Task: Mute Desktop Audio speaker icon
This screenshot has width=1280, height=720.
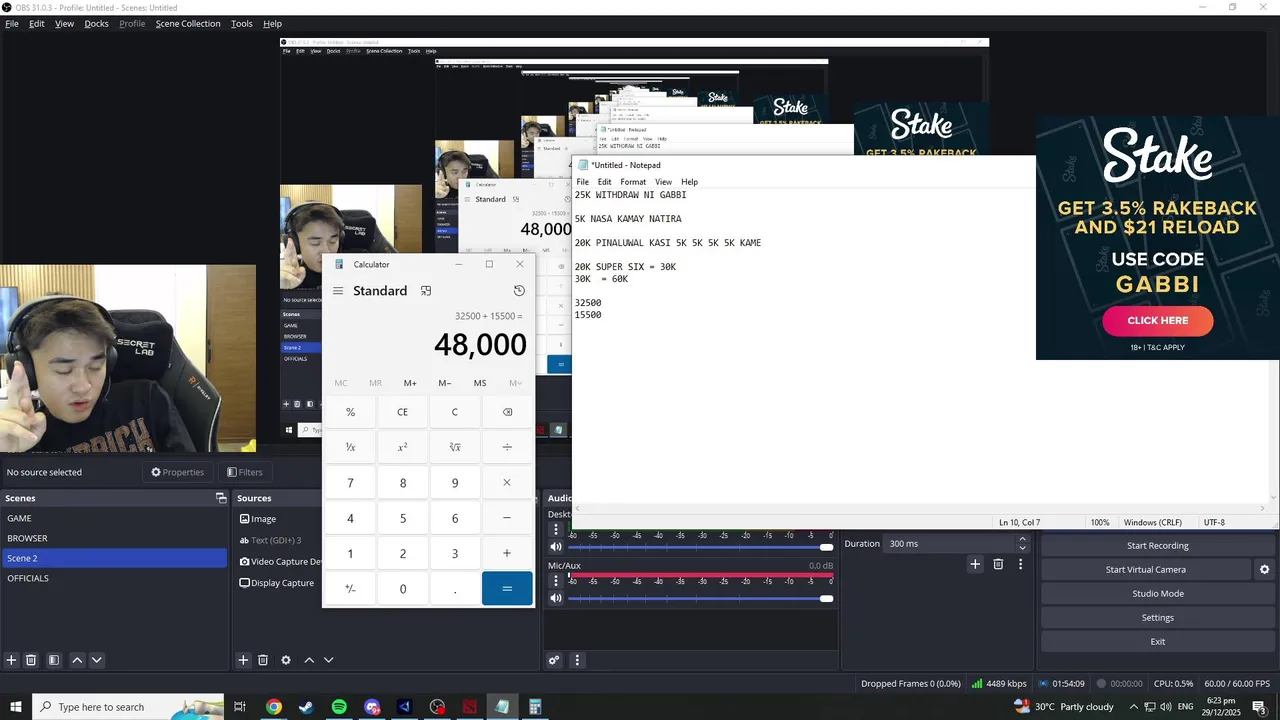Action: (556, 546)
